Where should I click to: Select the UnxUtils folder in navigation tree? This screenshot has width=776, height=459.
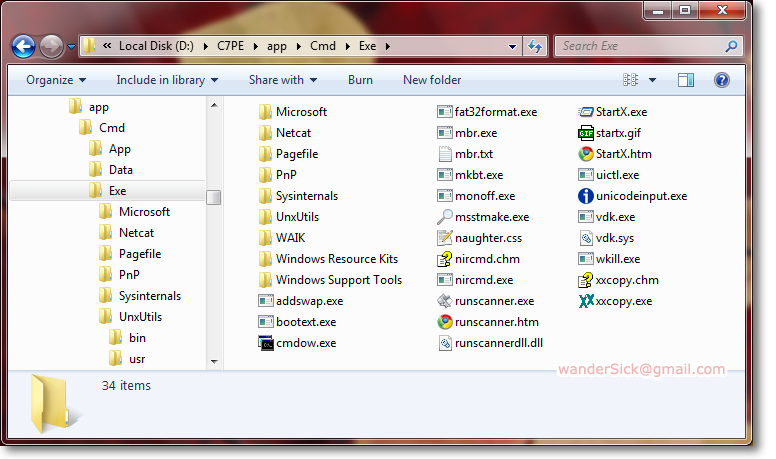click(x=131, y=317)
